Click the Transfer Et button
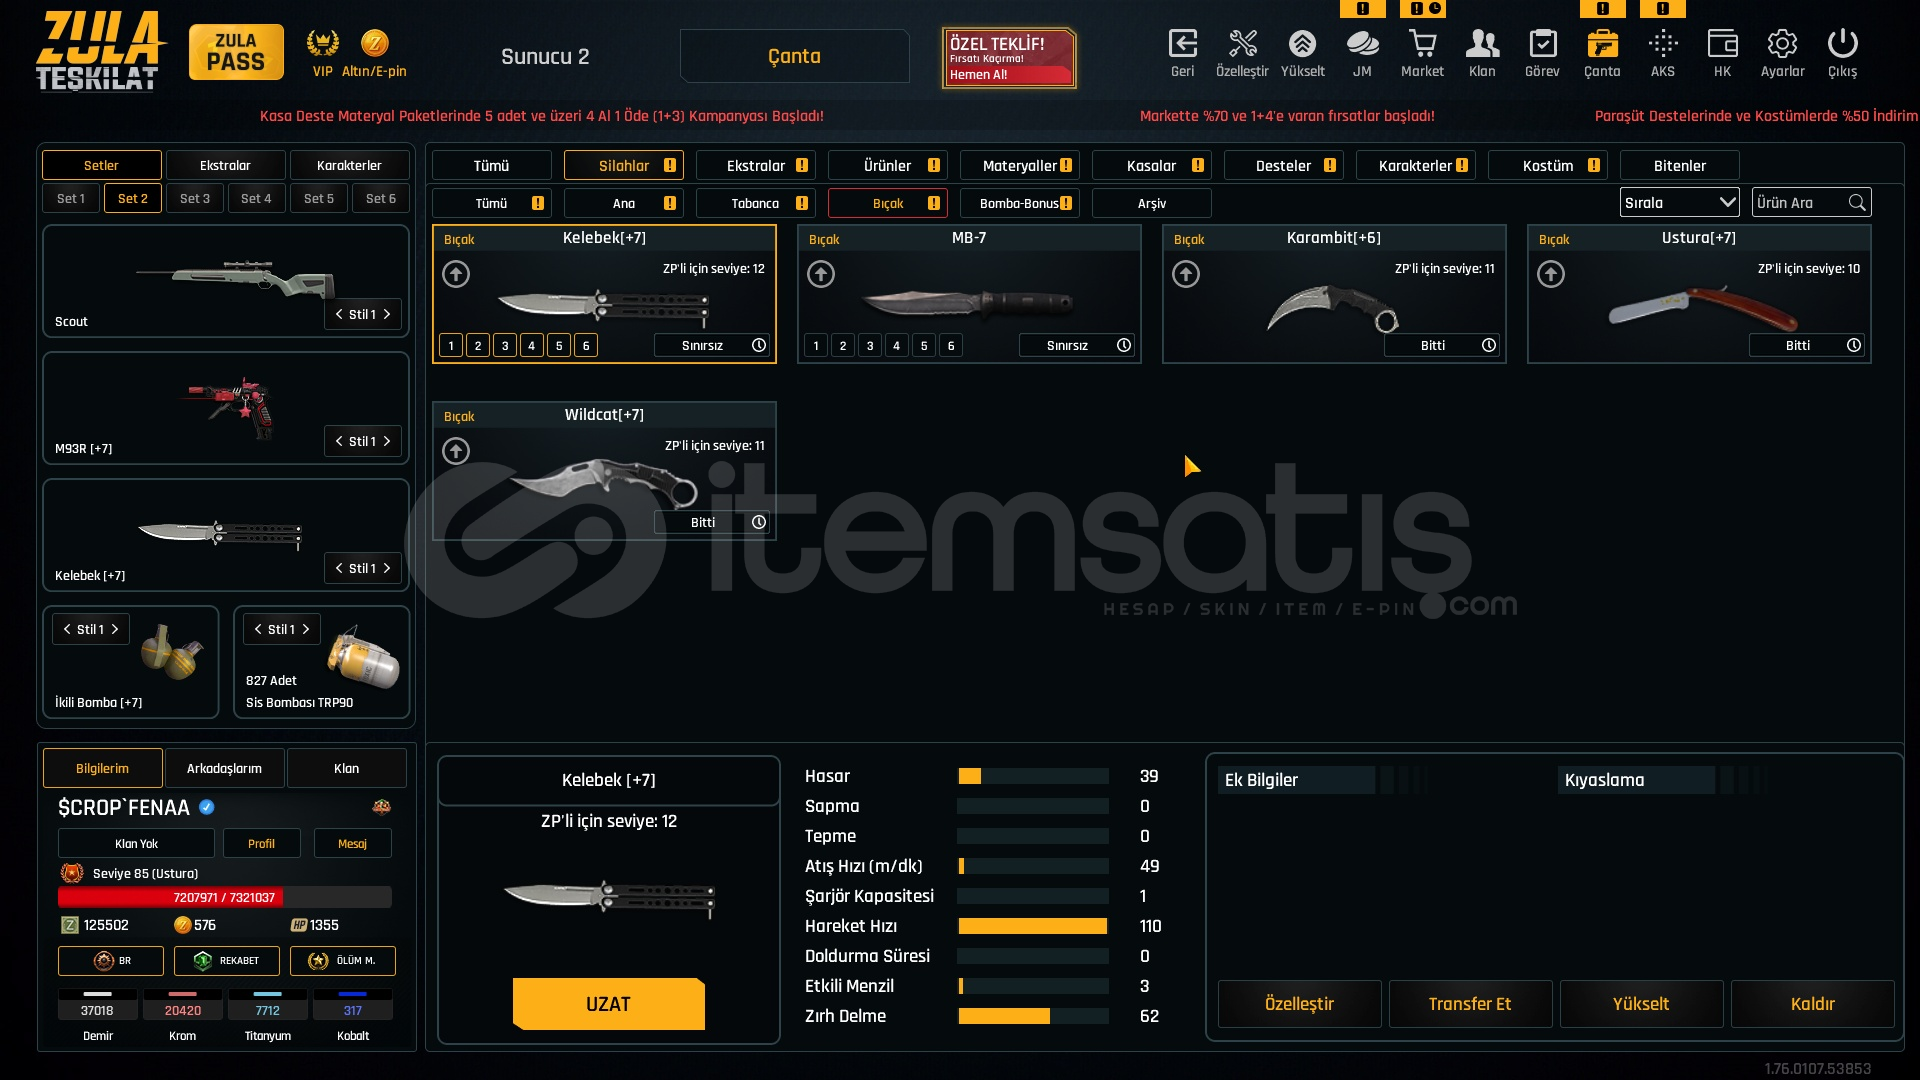The height and width of the screenshot is (1080, 1920). 1470,1004
